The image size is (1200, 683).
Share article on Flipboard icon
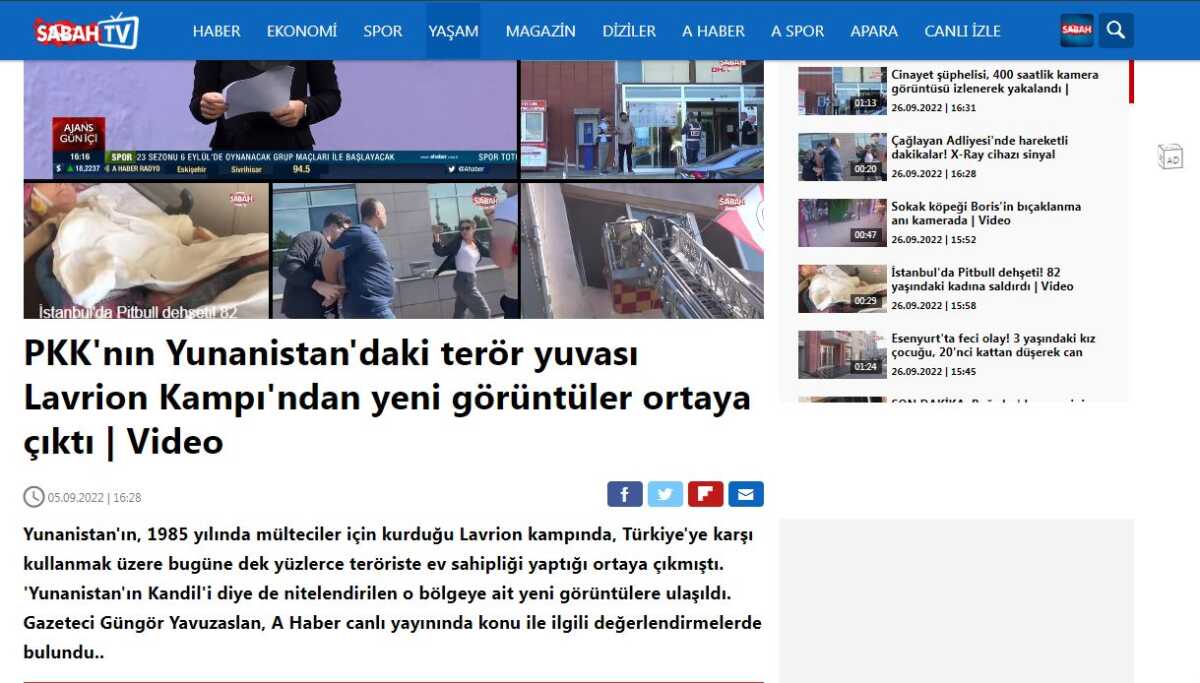tap(705, 494)
